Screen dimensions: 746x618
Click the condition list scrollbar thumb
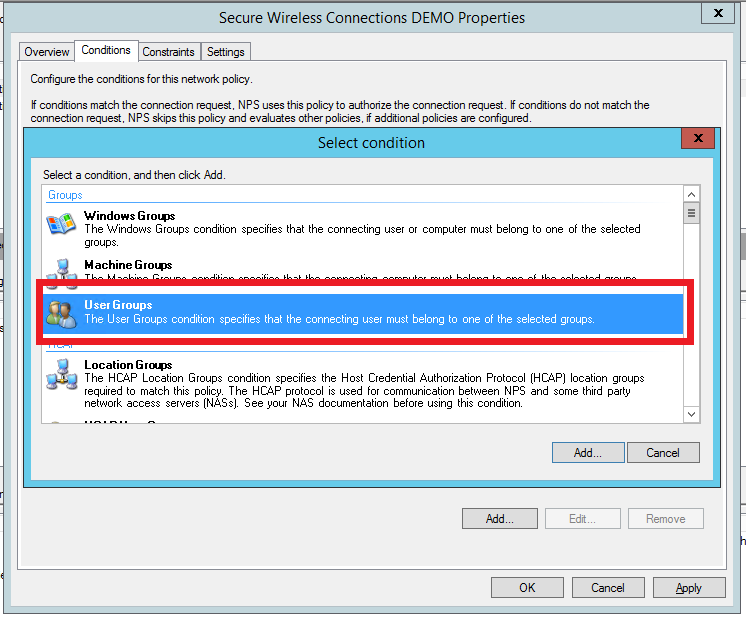click(691, 213)
